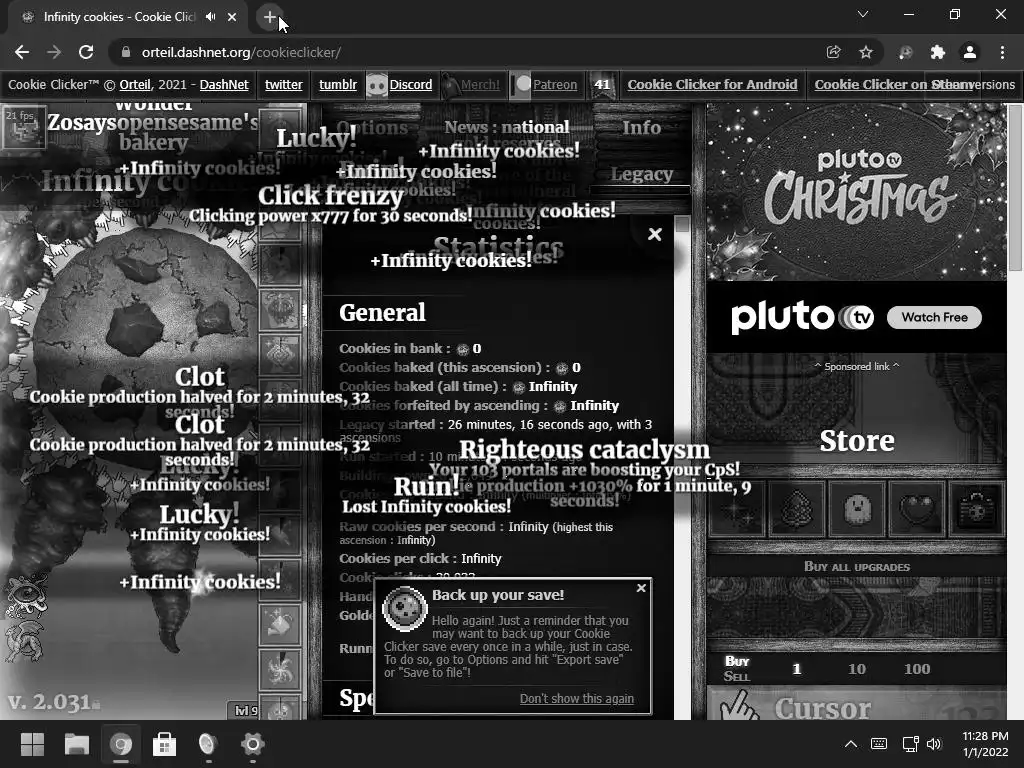The image size is (1024, 768).
Task: Switch store mode to Sell
Action: (737, 677)
